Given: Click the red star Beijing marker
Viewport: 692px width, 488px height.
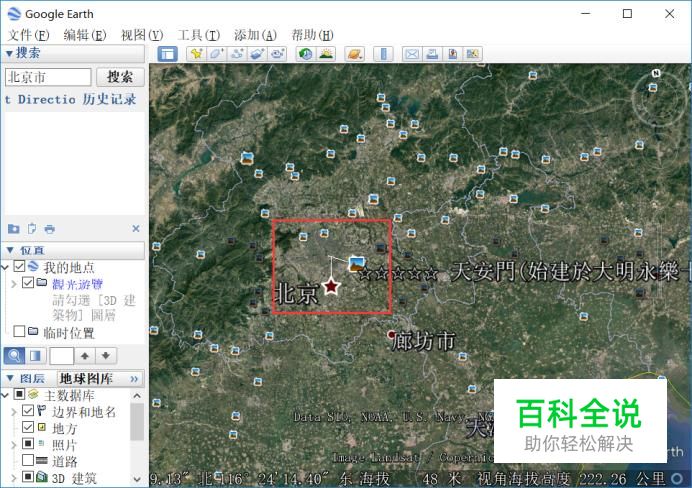Looking at the screenshot, I should click(x=331, y=286).
